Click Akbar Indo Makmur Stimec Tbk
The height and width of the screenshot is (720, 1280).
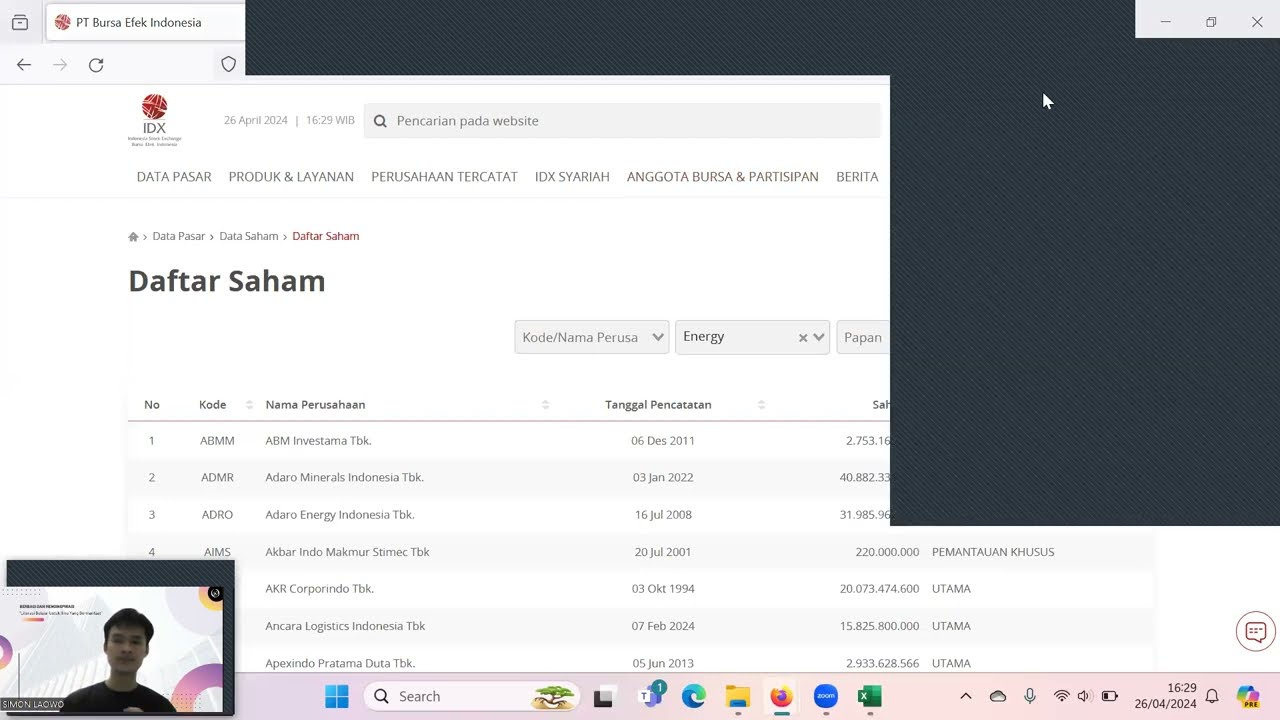347,552
